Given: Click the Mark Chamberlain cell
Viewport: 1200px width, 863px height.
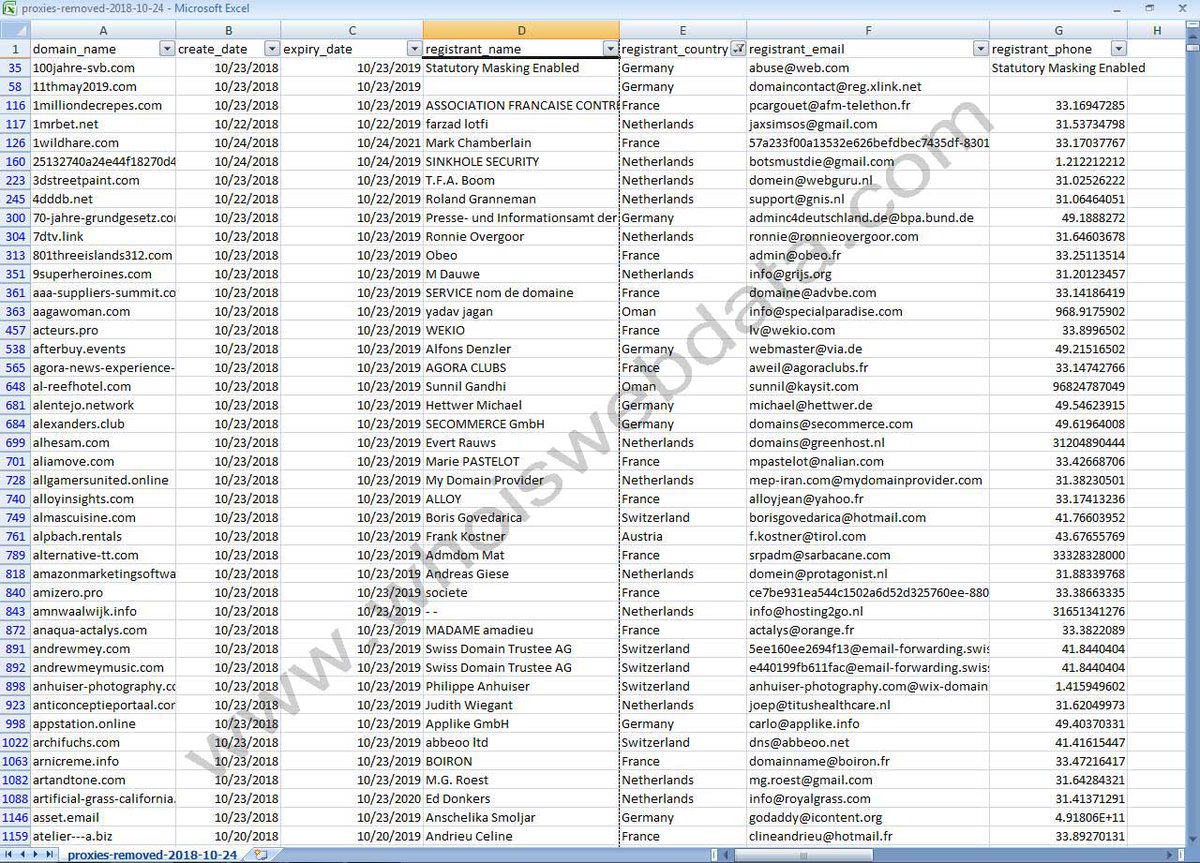Looking at the screenshot, I should (521, 143).
